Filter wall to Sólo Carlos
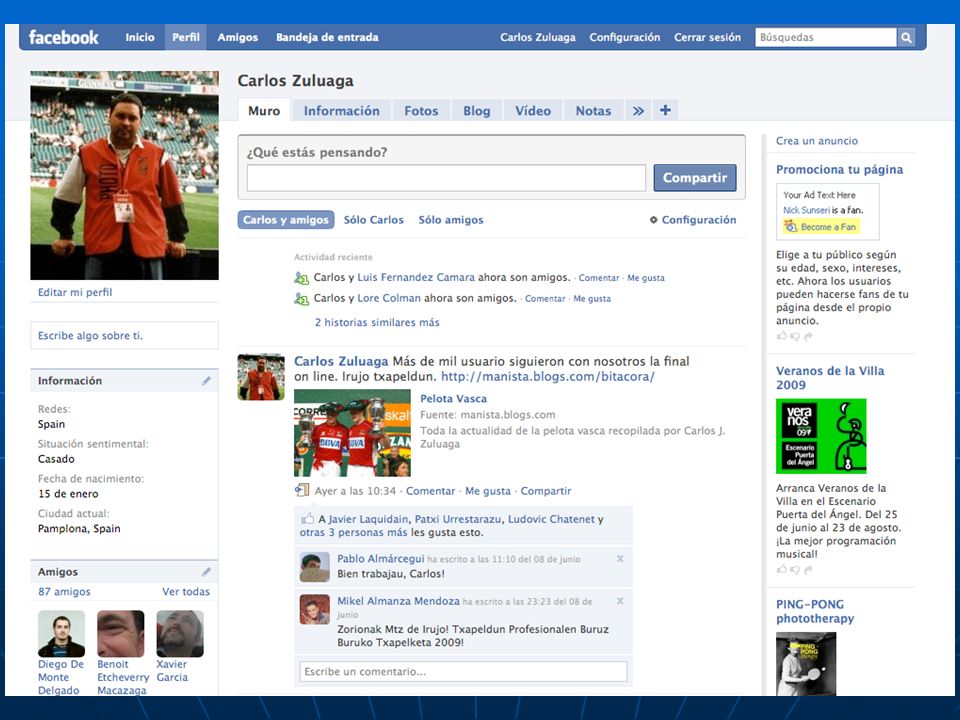Viewport: 960px width, 720px height. tap(373, 220)
